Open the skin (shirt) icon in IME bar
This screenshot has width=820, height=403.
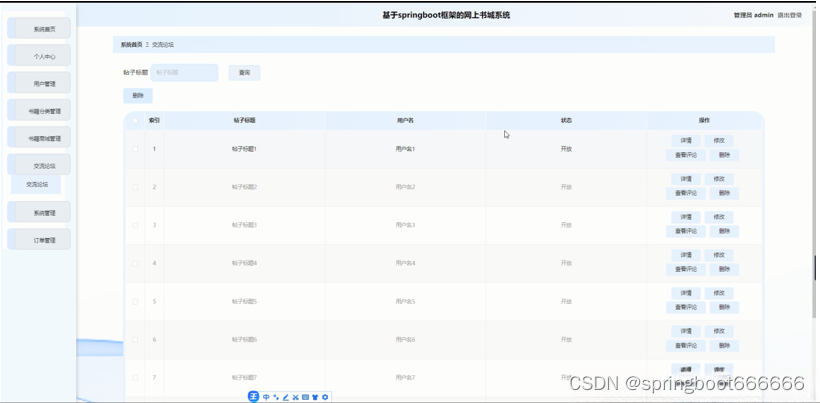pos(315,397)
